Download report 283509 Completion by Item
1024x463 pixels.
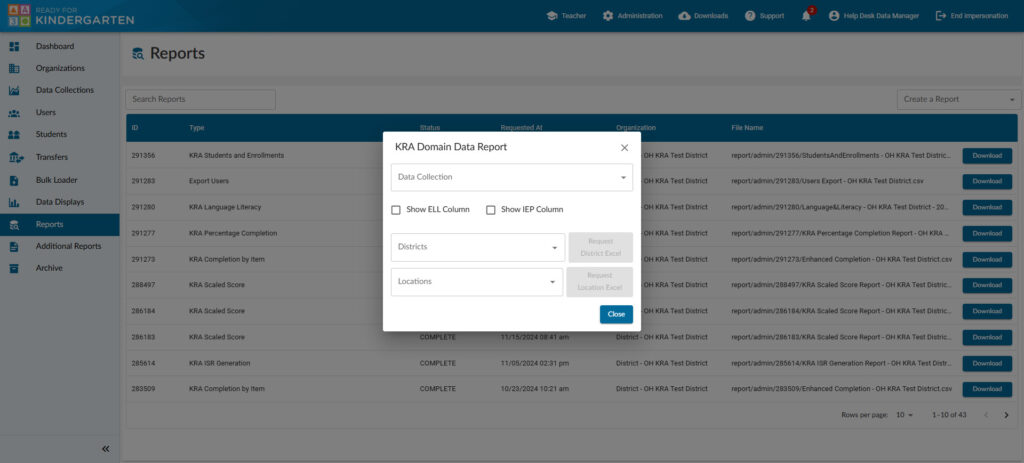[987, 389]
